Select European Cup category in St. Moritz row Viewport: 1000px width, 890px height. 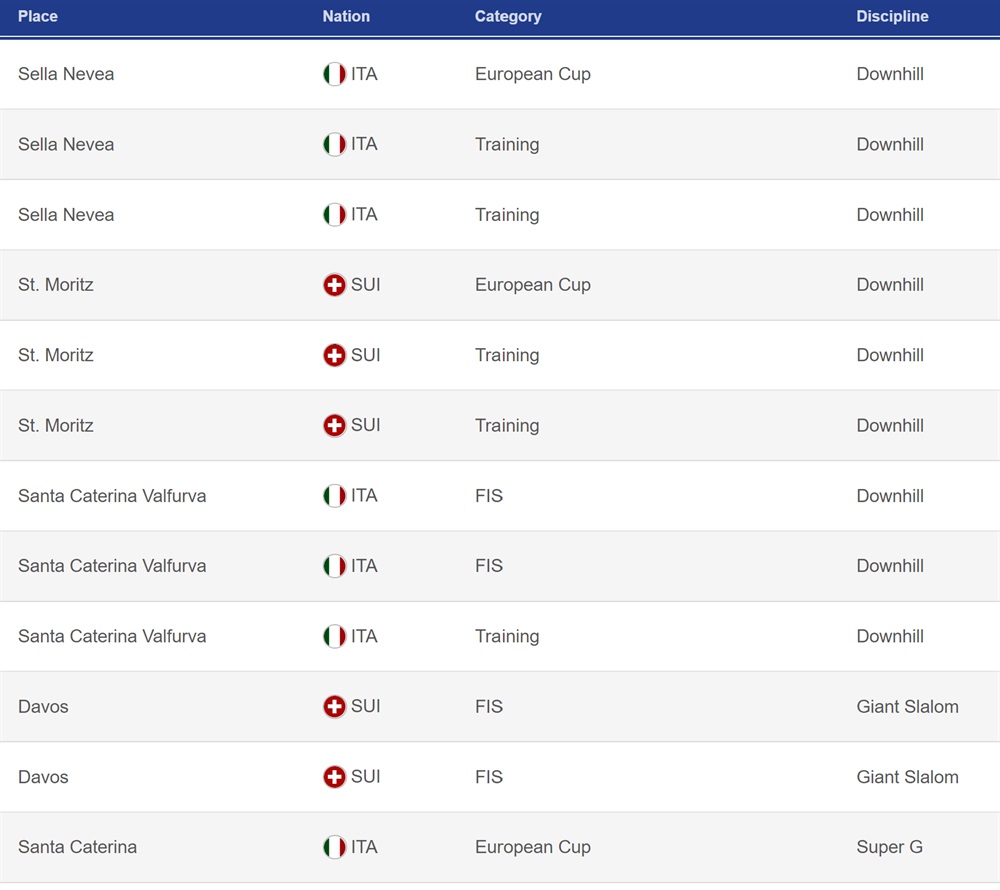point(533,285)
